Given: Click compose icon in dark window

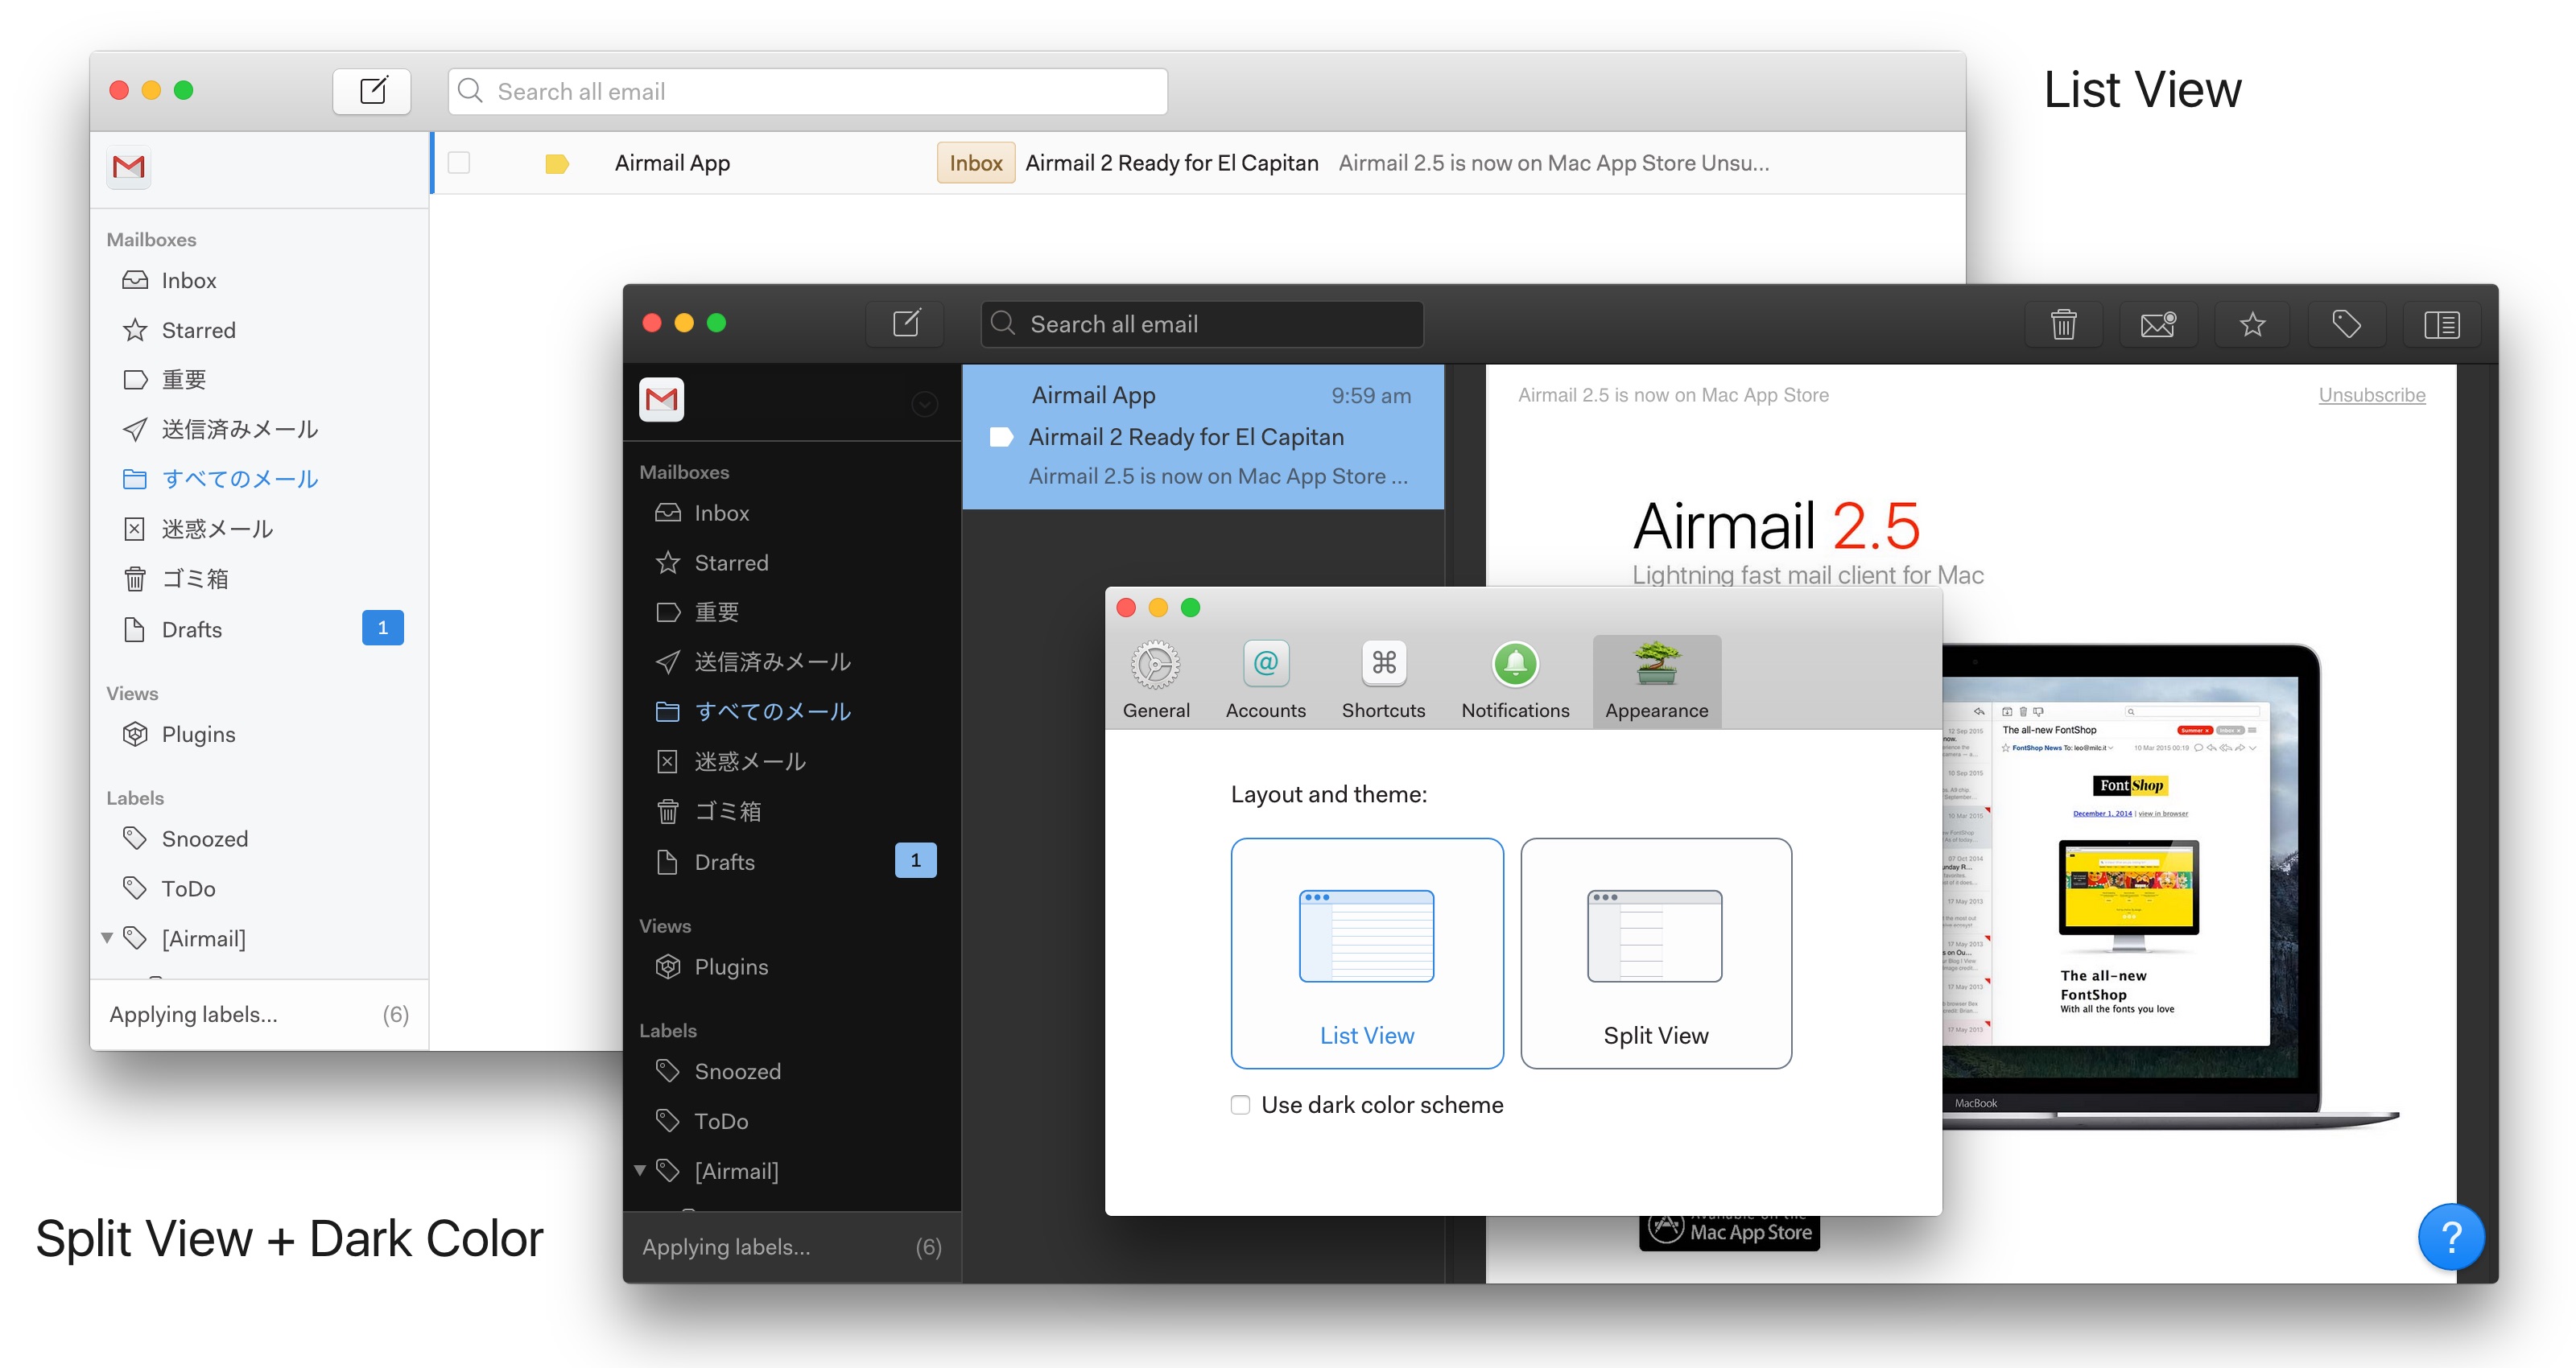Looking at the screenshot, I should (x=905, y=323).
